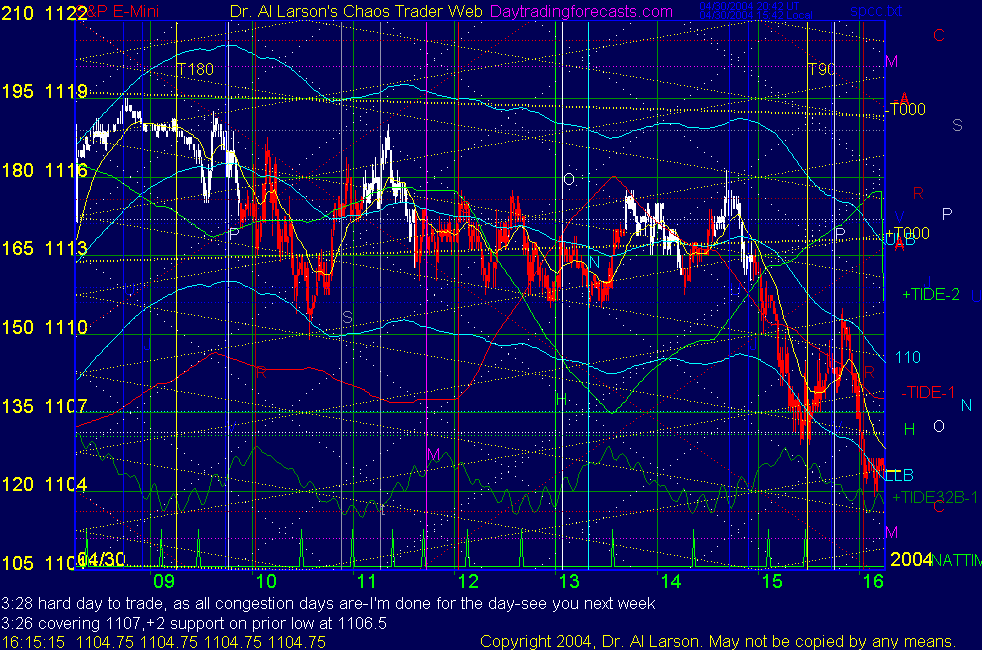The height and width of the screenshot is (650, 982).
Task: Select the "3:26 covering 1107,+2 support" comment
Action: [x=194, y=624]
